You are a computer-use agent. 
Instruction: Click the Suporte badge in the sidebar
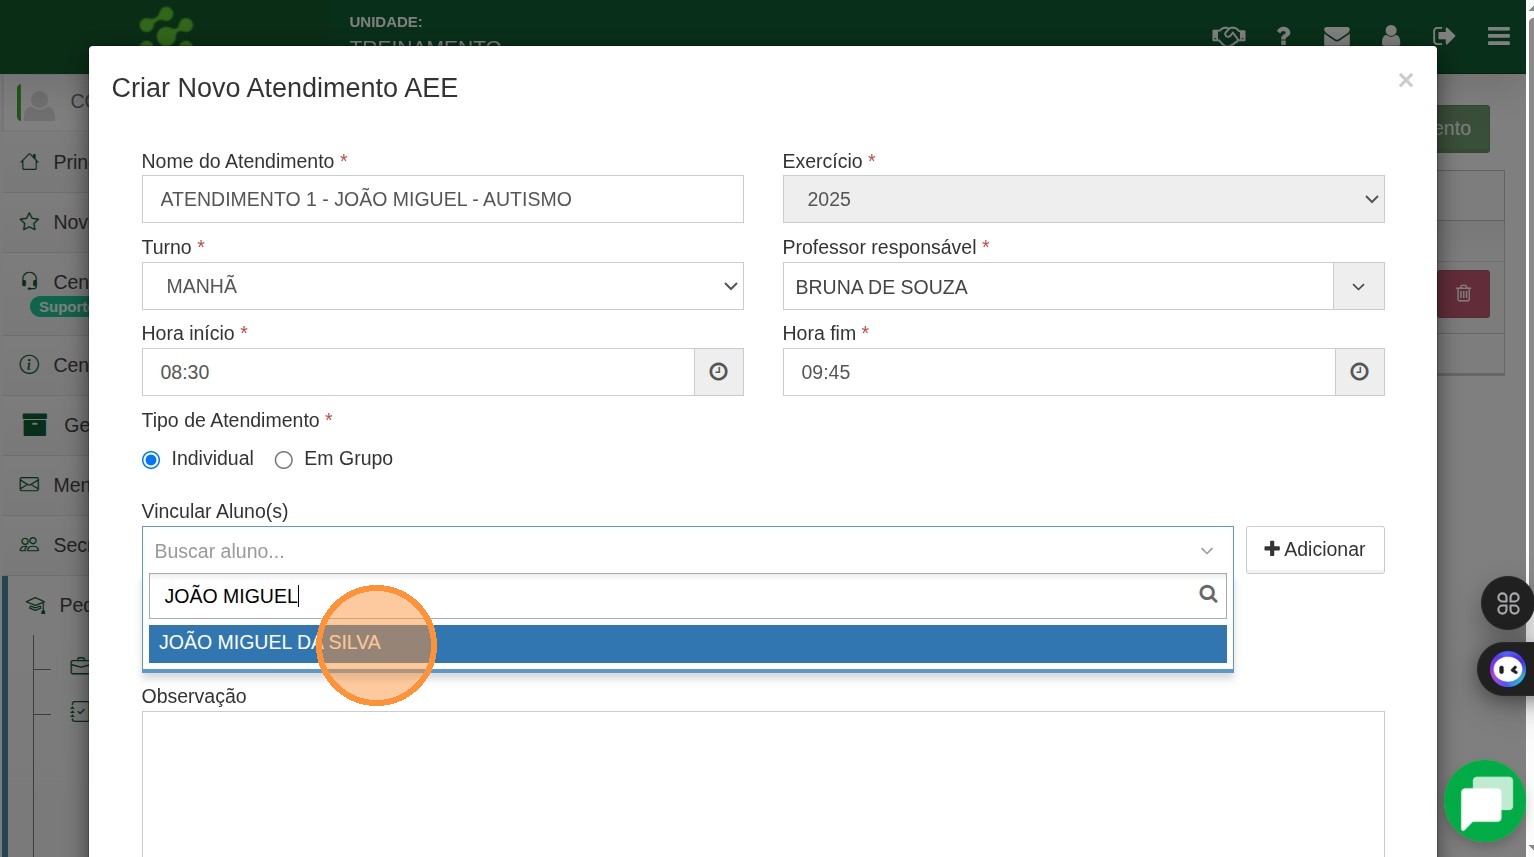click(x=62, y=307)
